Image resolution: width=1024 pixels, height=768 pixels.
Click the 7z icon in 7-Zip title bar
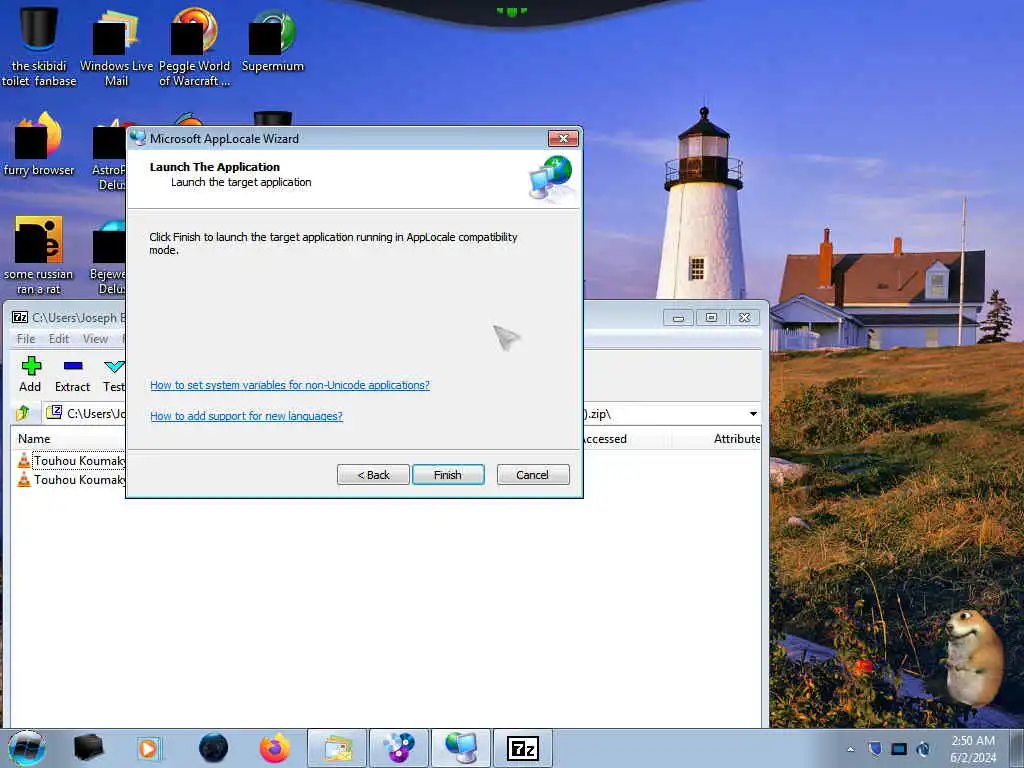[x=20, y=317]
